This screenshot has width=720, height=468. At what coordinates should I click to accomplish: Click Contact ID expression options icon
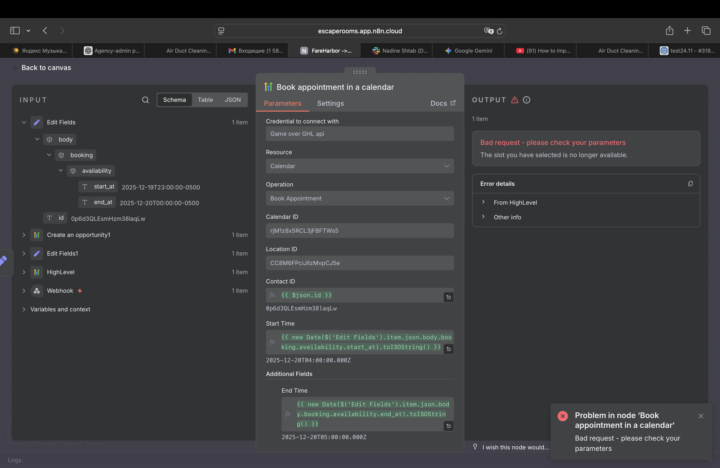pyautogui.click(x=448, y=297)
